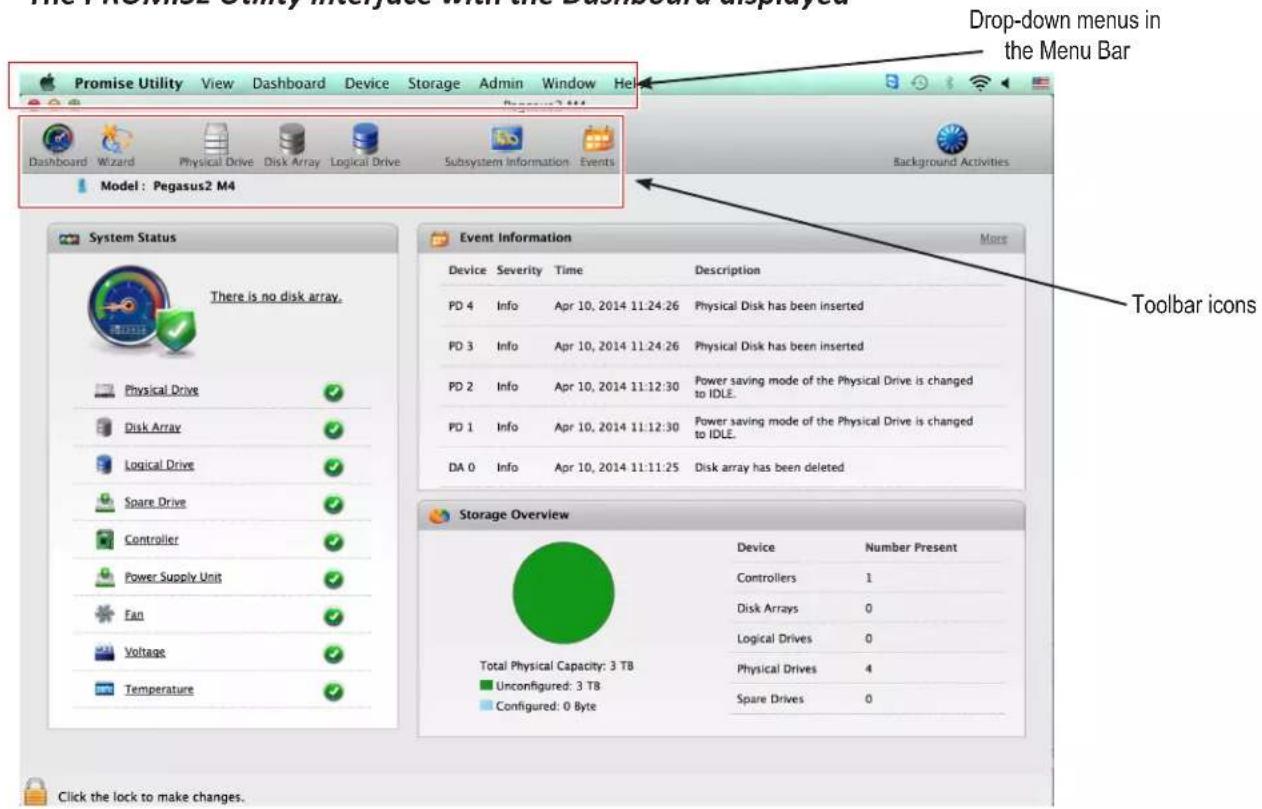
Task: Open the Dashboard toolbar icon
Action: point(57,146)
